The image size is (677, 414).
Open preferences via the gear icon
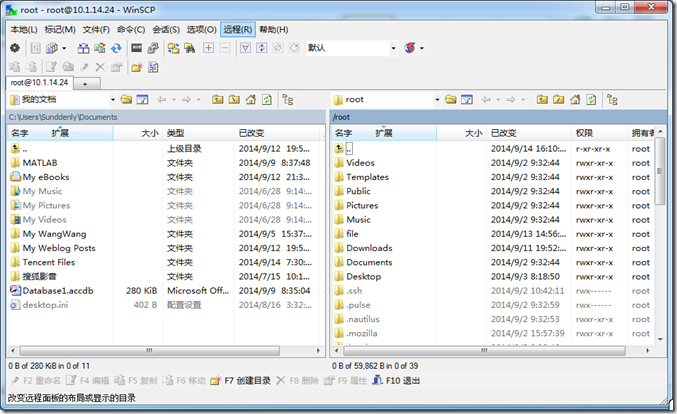pyautogui.click(x=15, y=48)
